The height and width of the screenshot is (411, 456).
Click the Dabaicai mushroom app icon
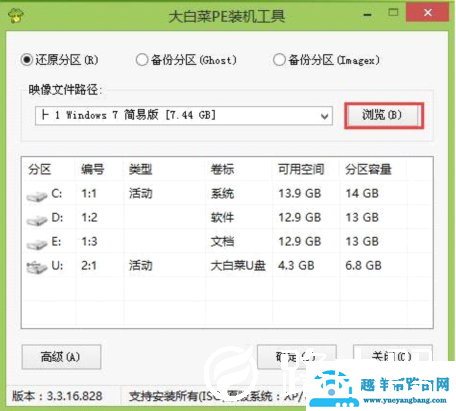[x=16, y=15]
